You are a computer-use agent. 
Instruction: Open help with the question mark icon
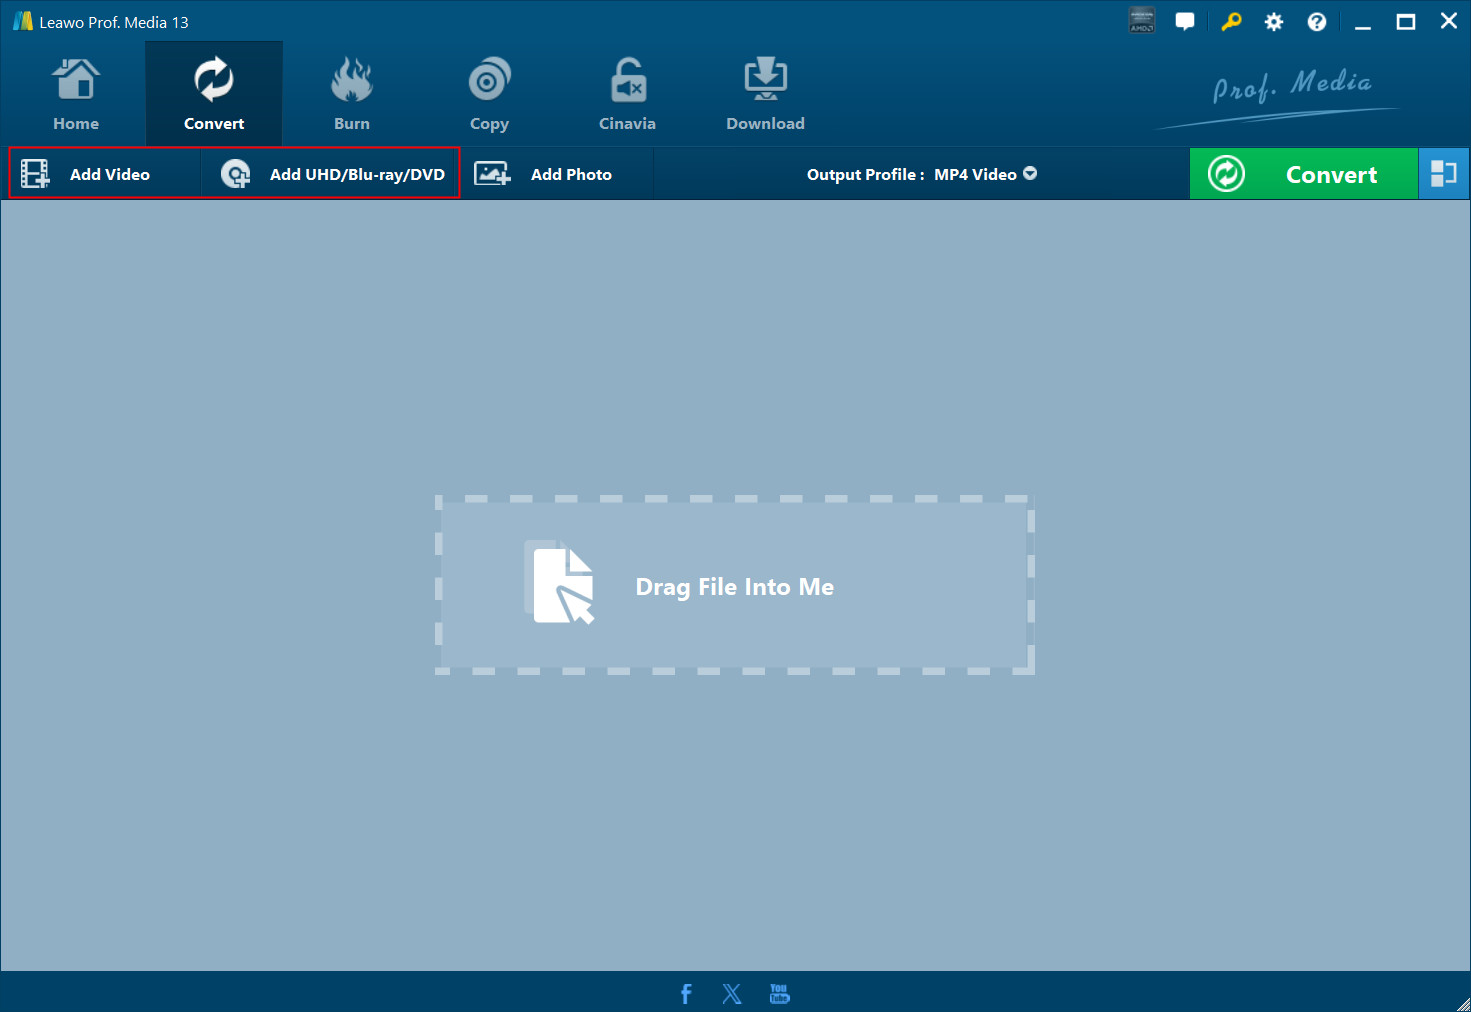point(1317,22)
